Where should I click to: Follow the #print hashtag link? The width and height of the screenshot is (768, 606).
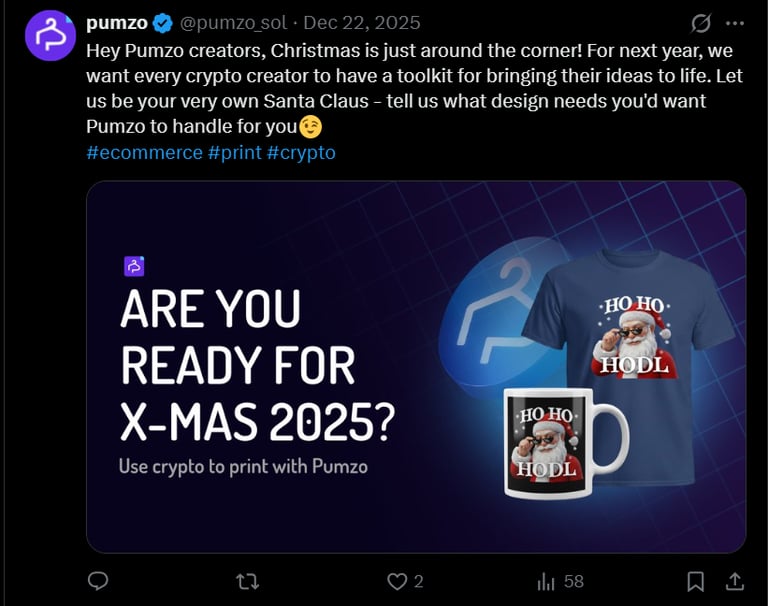pyautogui.click(x=235, y=153)
